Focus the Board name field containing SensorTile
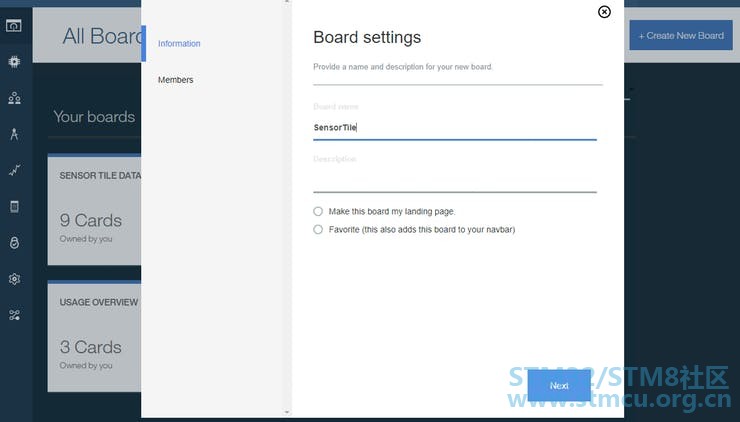 (x=455, y=128)
